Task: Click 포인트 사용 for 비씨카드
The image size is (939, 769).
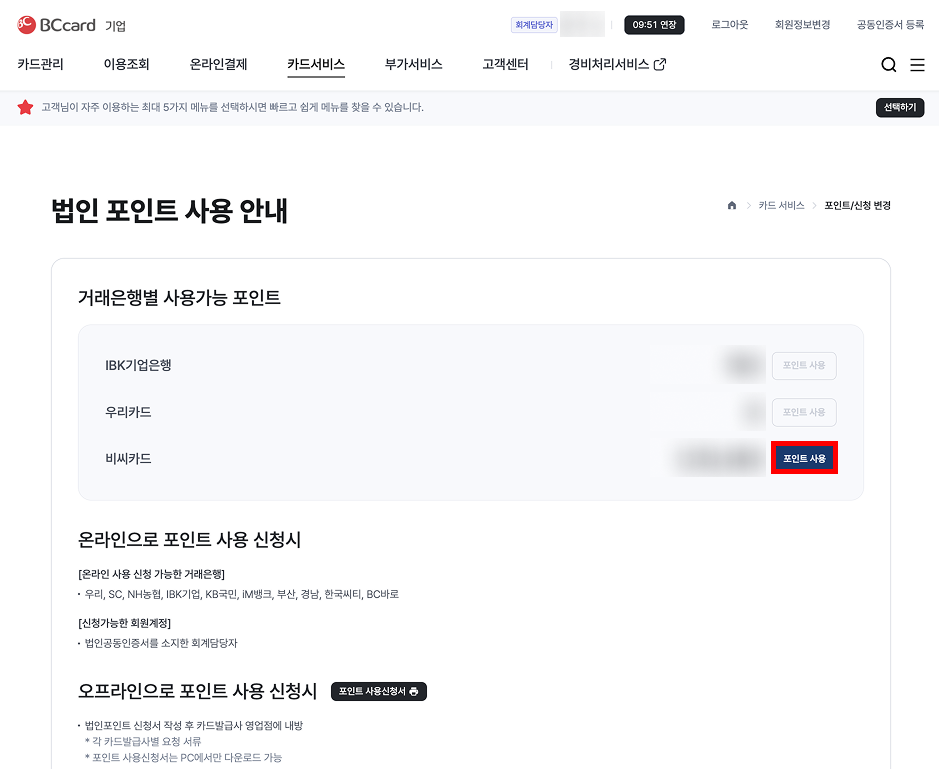Action: coord(804,458)
